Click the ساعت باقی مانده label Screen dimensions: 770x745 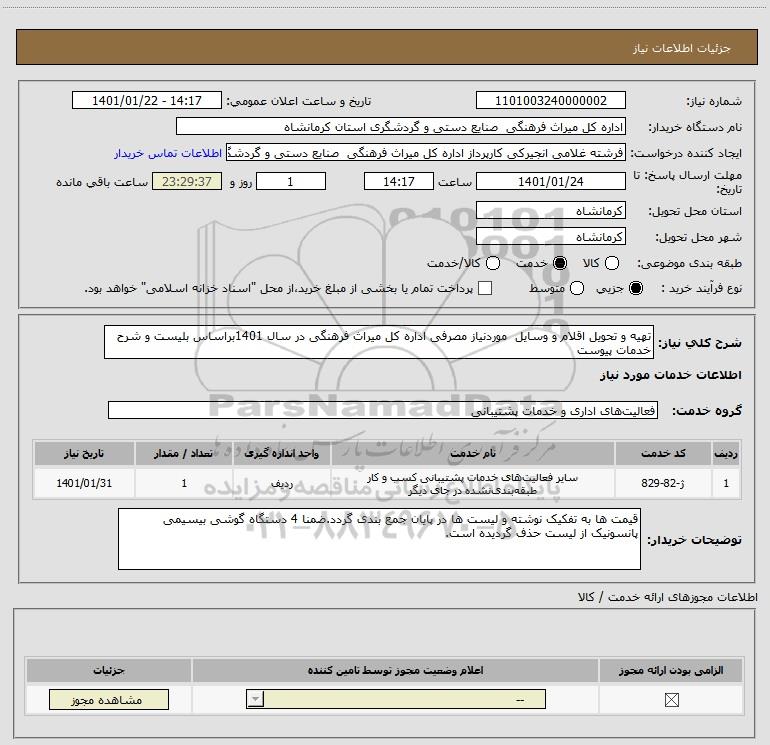[x=102, y=182]
